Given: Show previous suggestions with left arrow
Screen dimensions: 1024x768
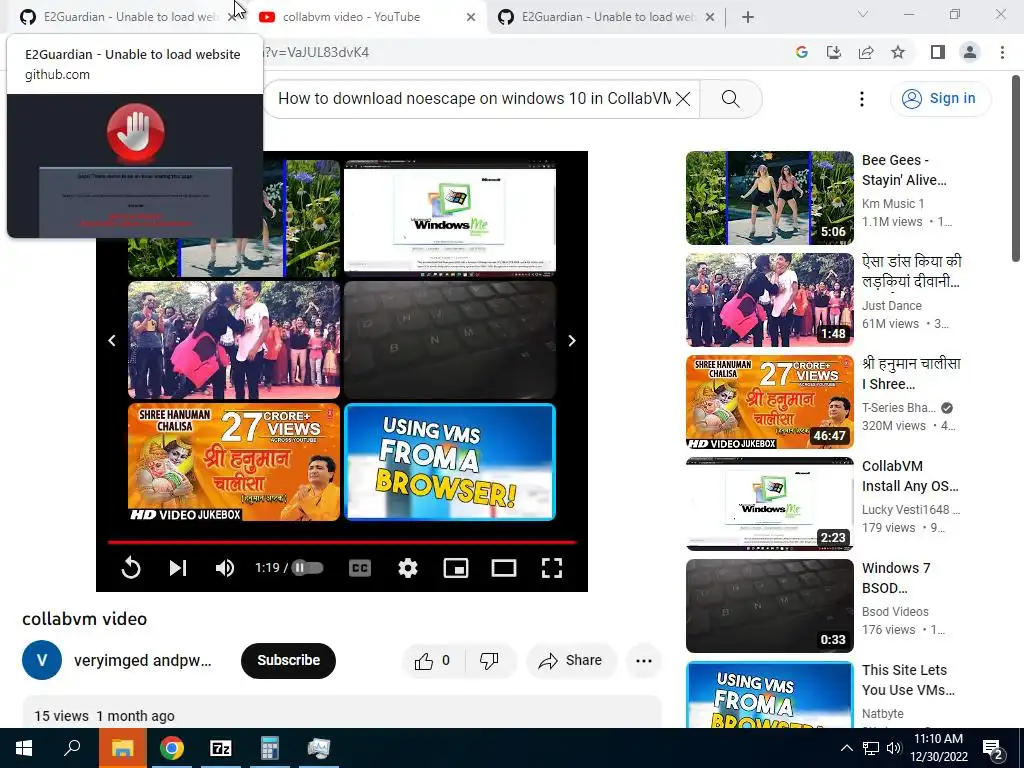Looking at the screenshot, I should (x=112, y=340).
